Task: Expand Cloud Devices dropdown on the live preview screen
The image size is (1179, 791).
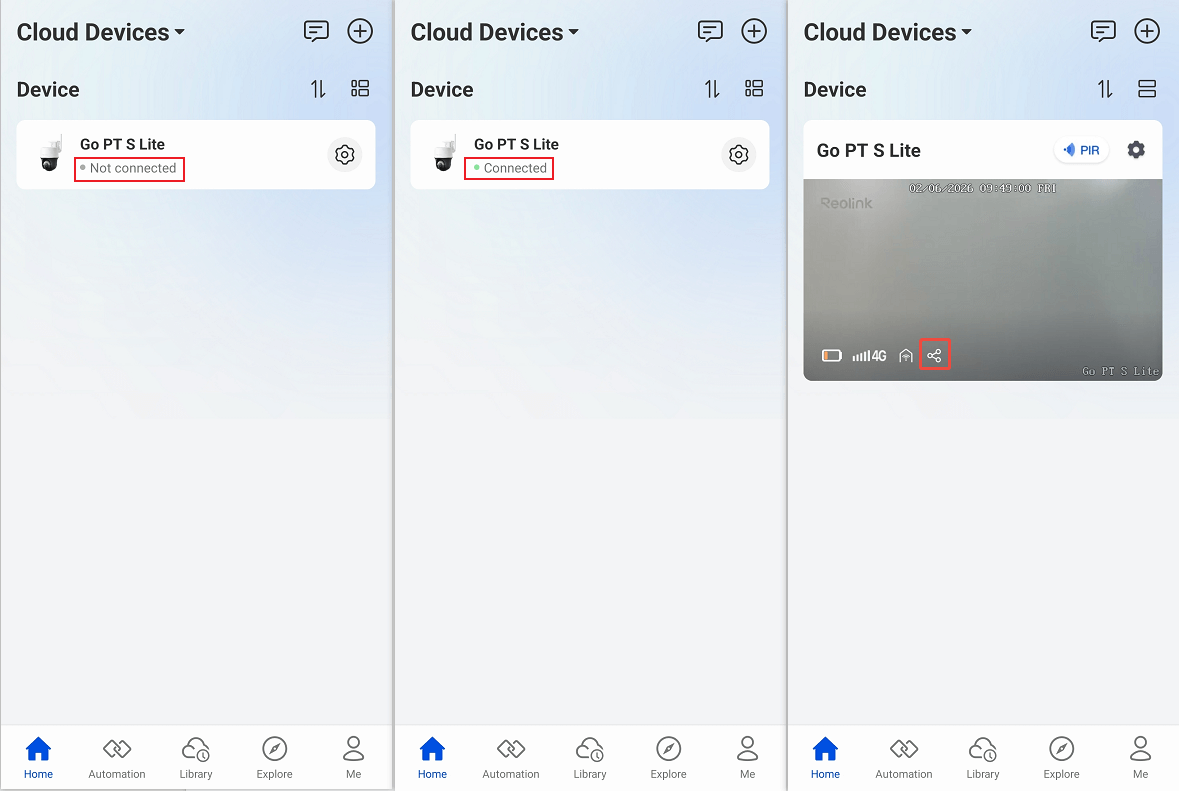Action: pos(887,32)
